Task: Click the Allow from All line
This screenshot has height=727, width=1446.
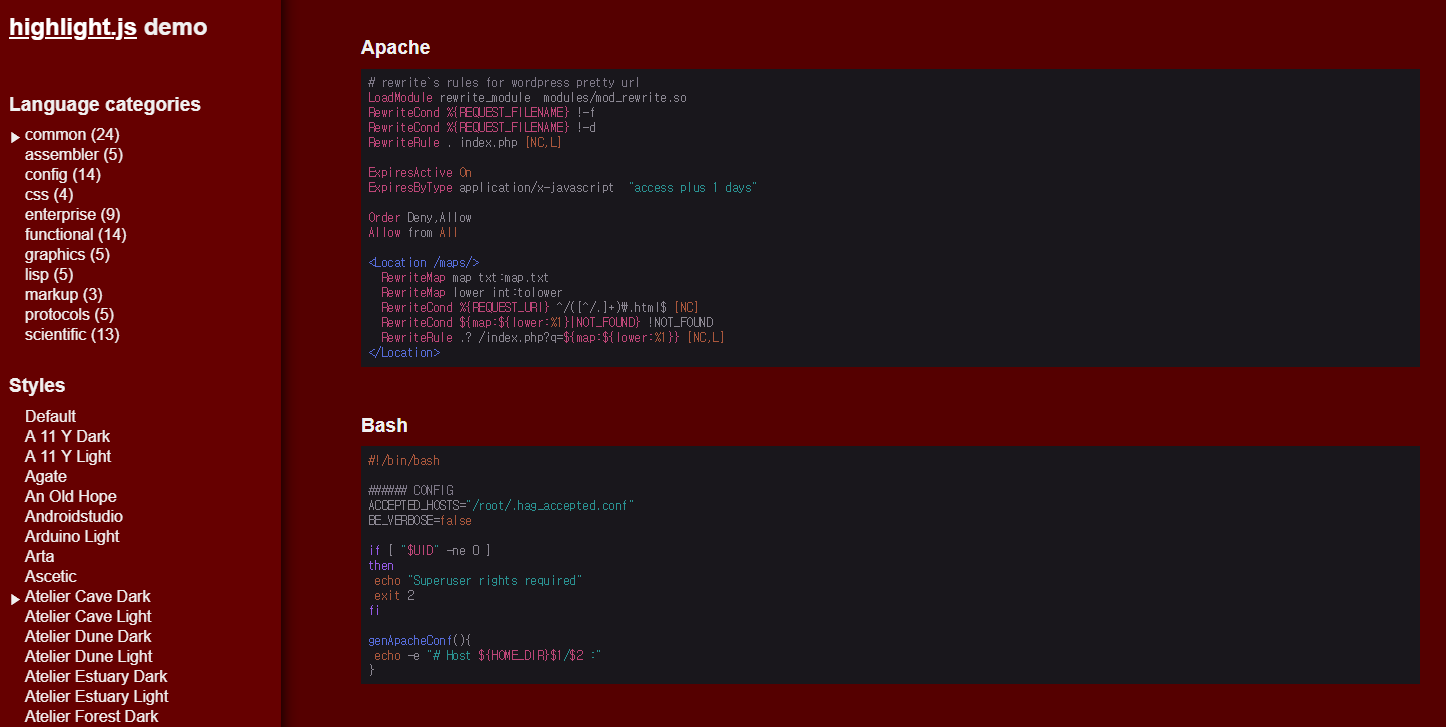Action: (413, 233)
